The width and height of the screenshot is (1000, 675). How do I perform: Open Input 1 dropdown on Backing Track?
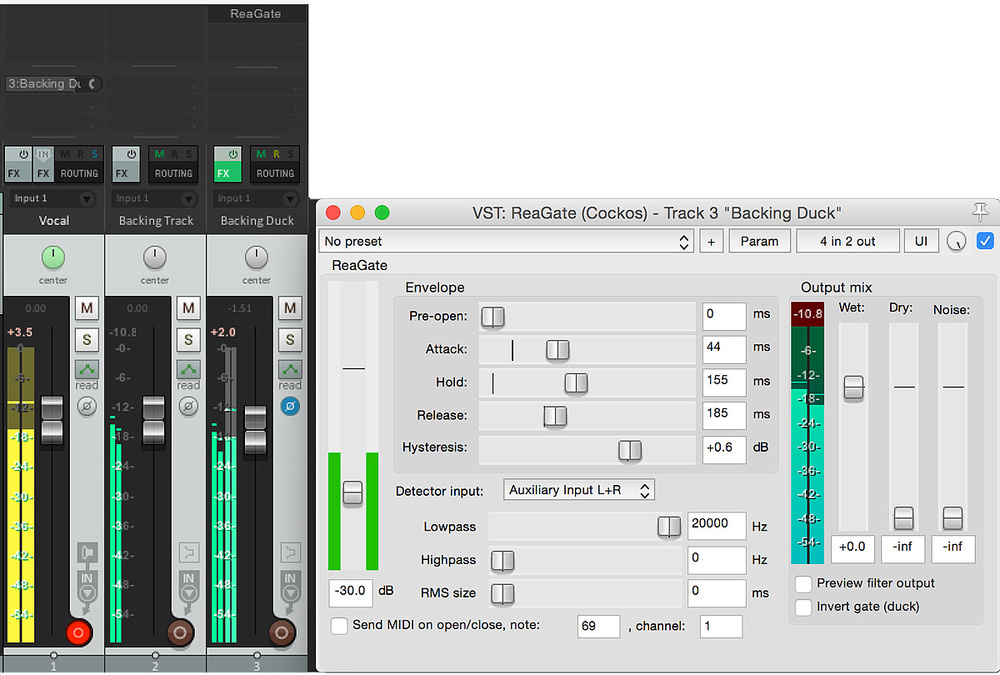tap(154, 198)
